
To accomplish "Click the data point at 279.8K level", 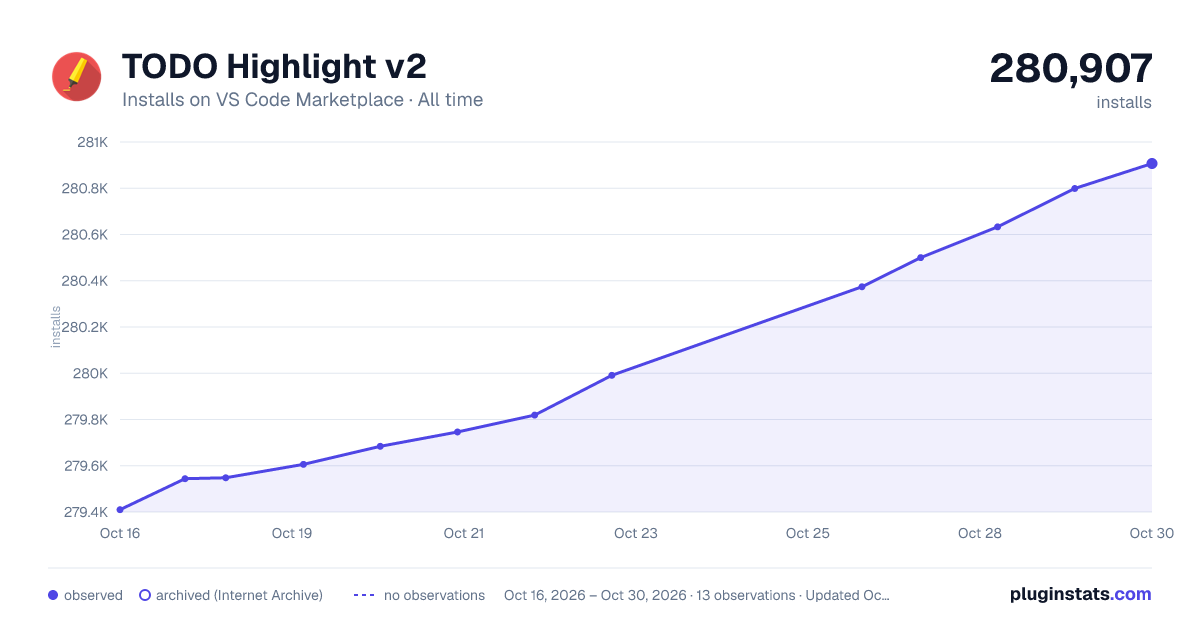I will (x=535, y=415).
